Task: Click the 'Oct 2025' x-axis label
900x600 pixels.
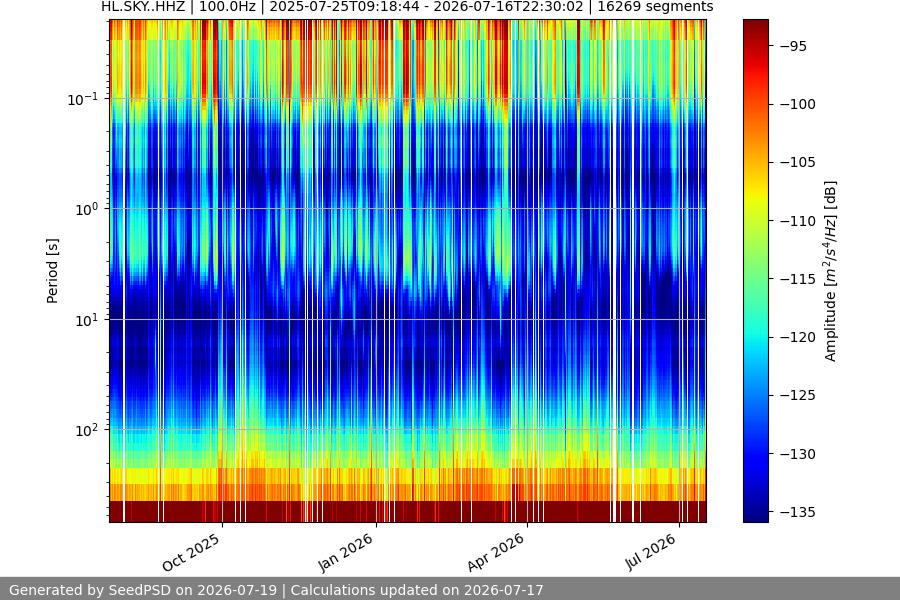Action: click(191, 552)
